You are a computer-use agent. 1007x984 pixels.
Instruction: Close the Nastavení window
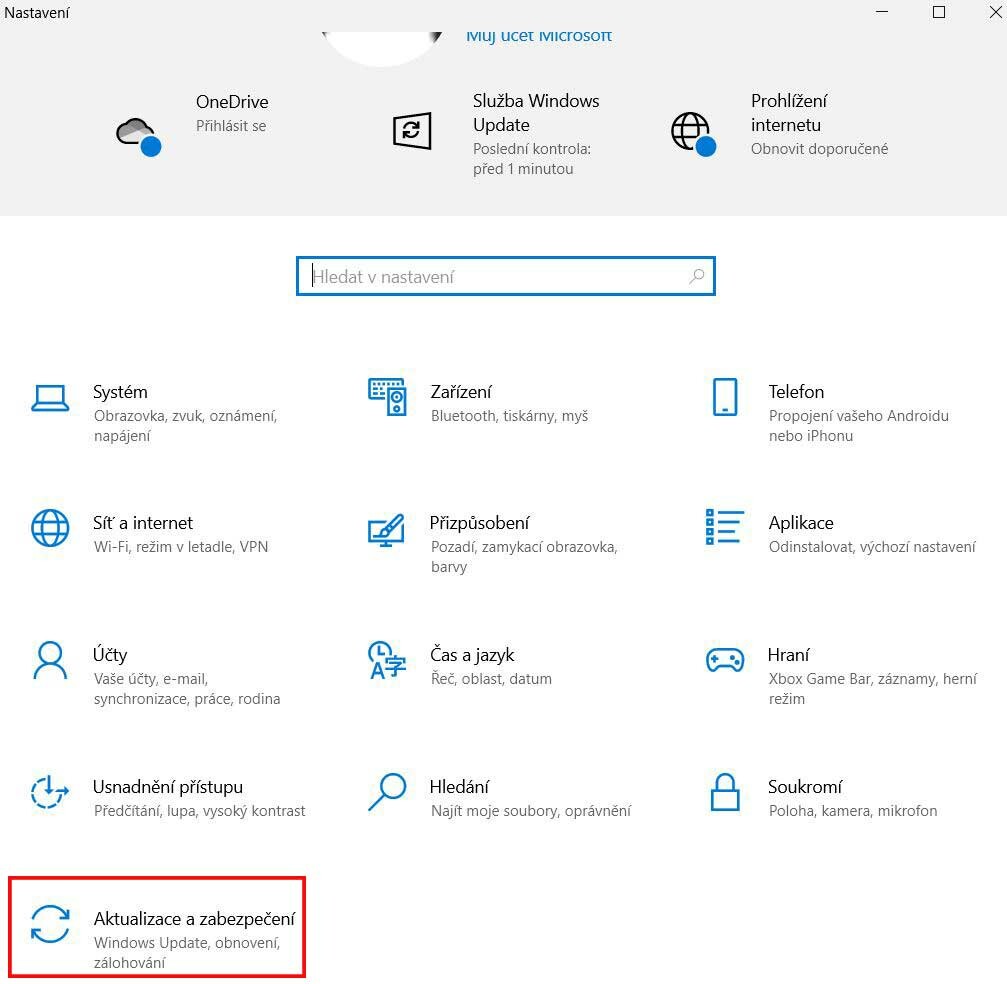(x=995, y=12)
